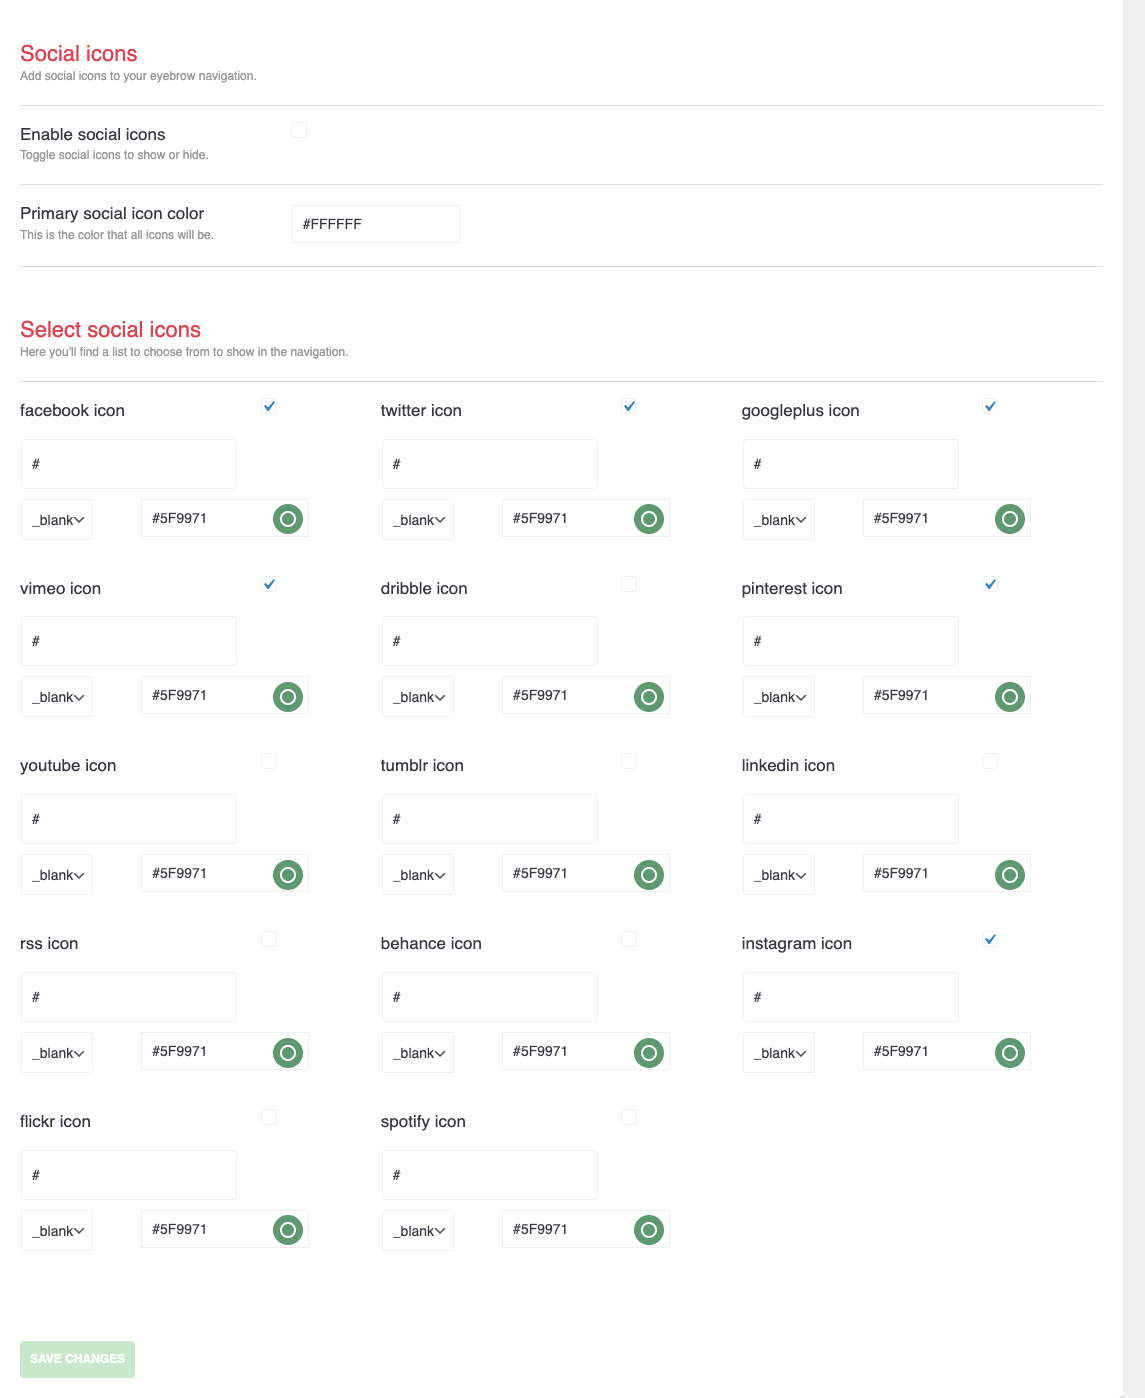Uncheck the facebook icon checkbox

(x=269, y=406)
